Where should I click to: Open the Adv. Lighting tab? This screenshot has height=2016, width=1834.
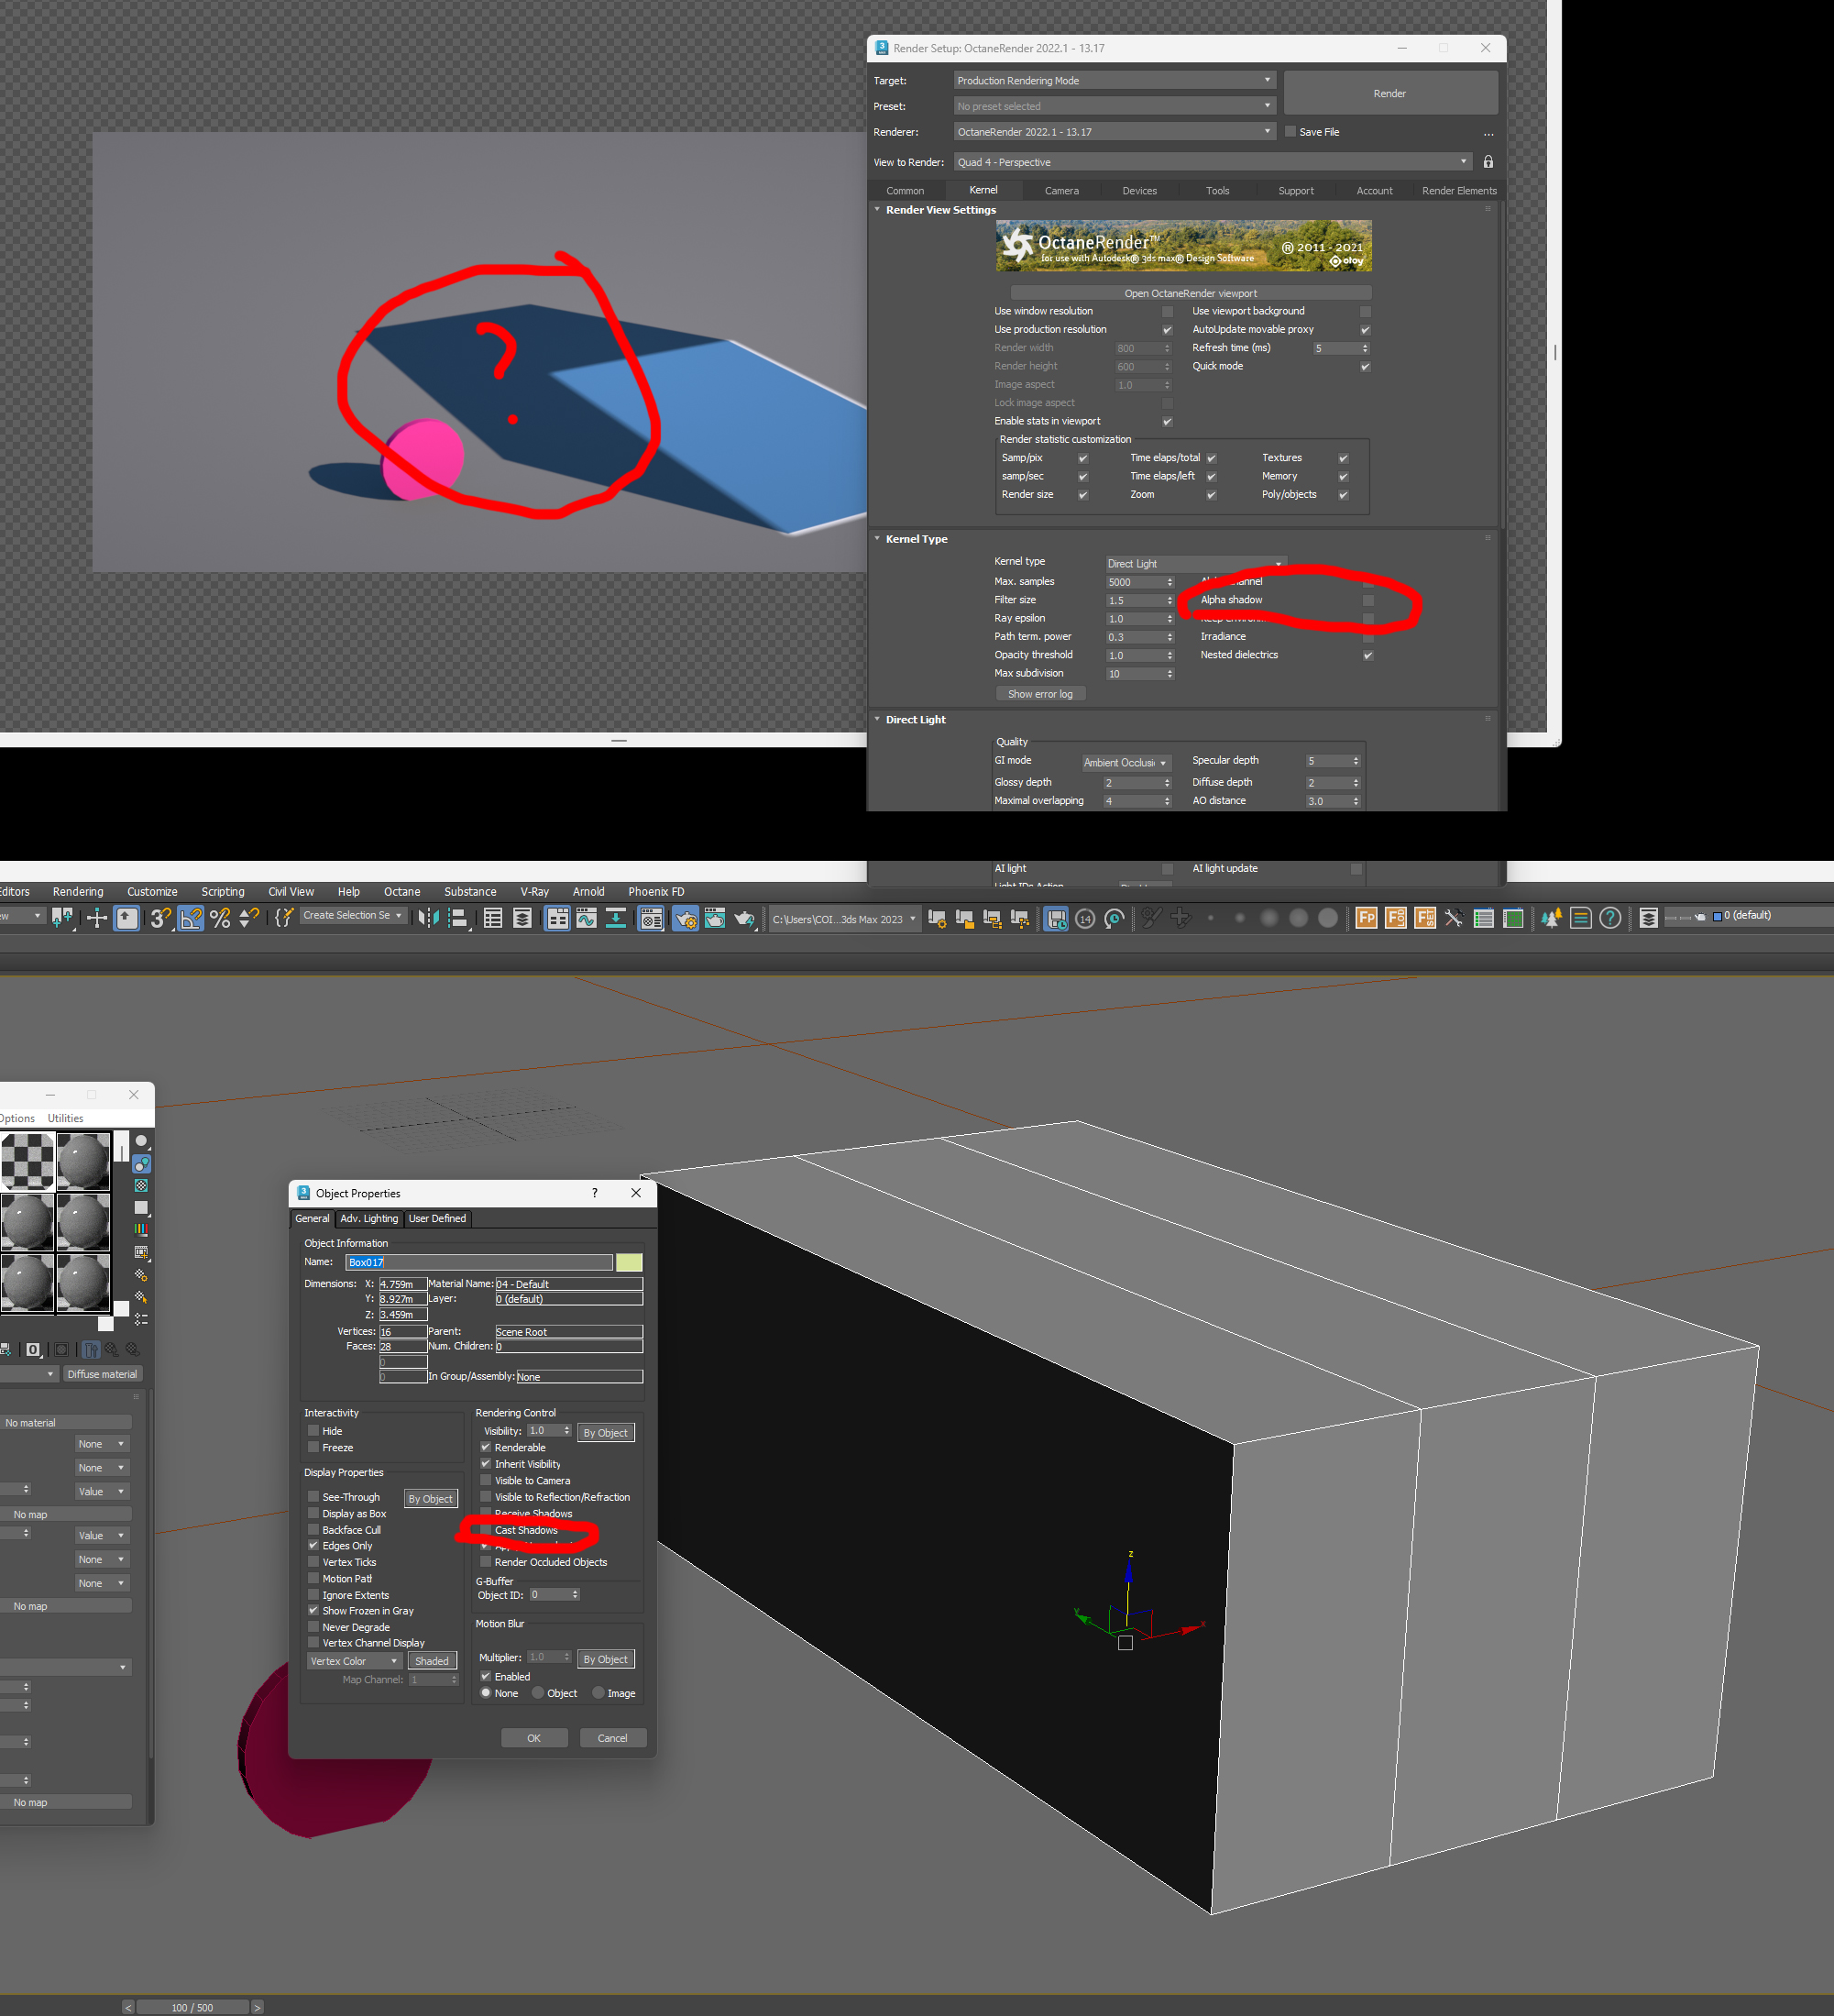368,1218
